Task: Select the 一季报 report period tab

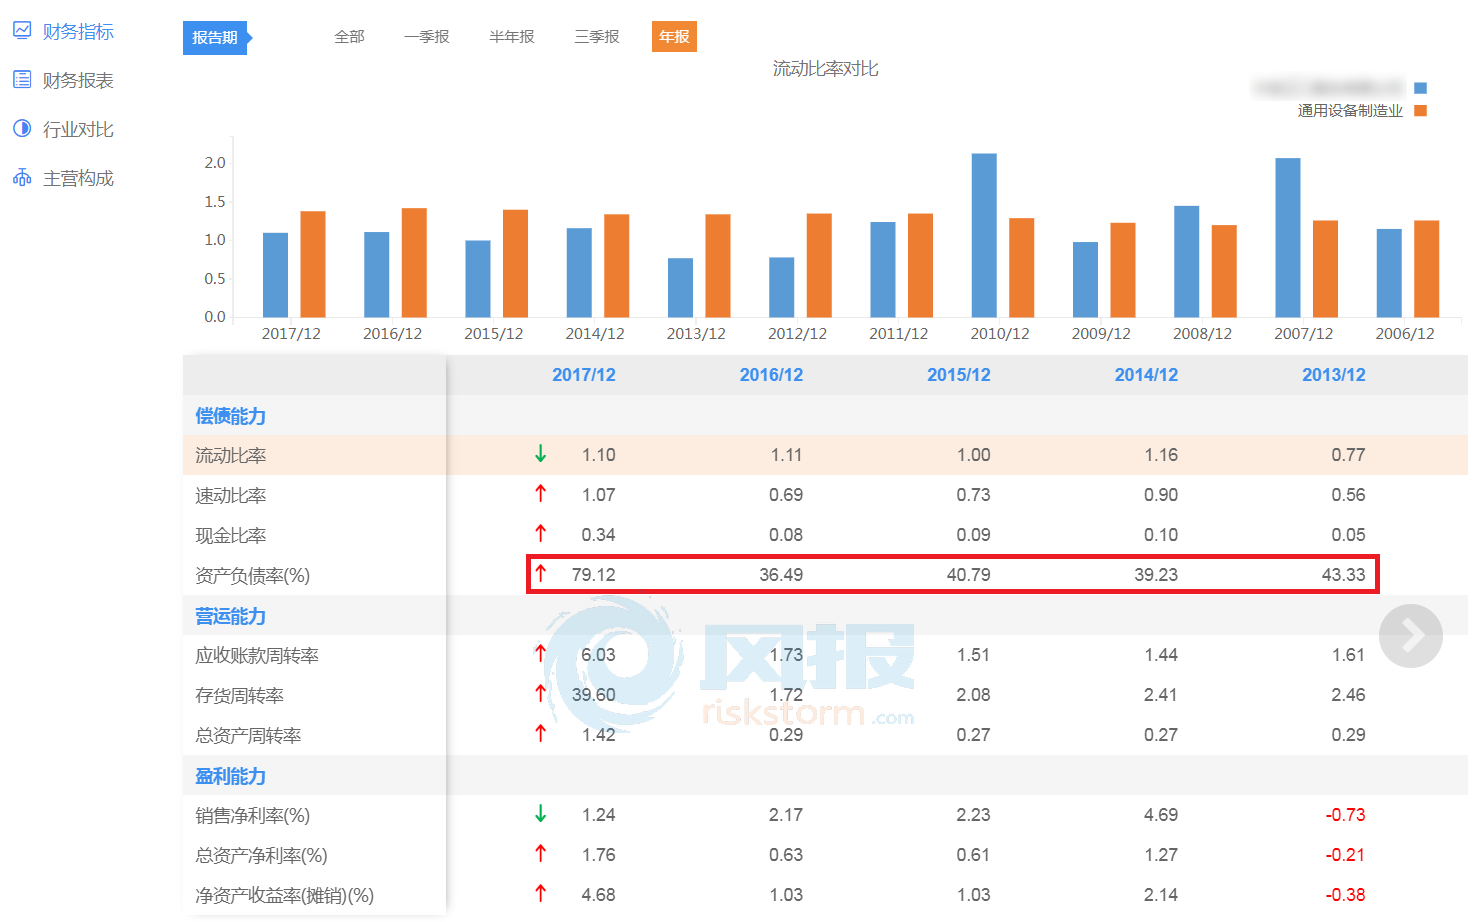Action: [x=427, y=37]
